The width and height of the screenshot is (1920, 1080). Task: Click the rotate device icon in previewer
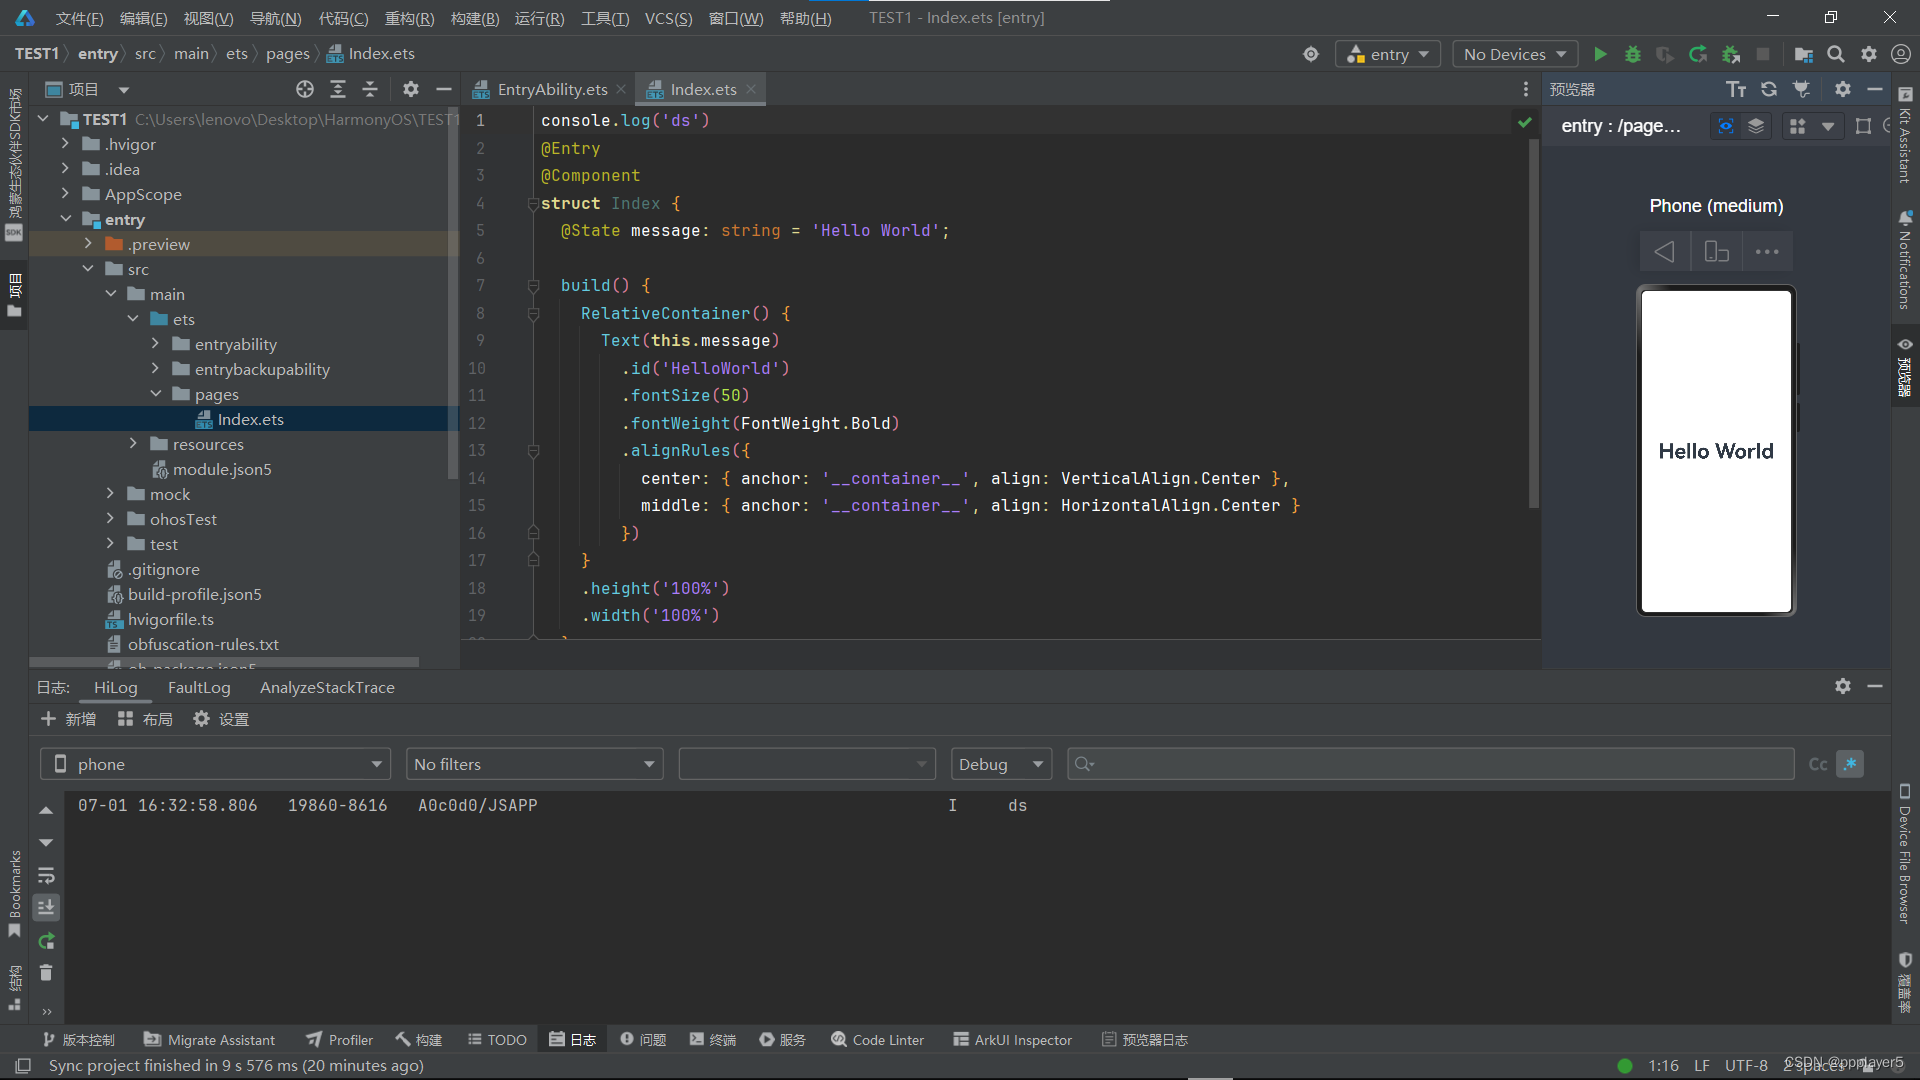coord(1716,252)
